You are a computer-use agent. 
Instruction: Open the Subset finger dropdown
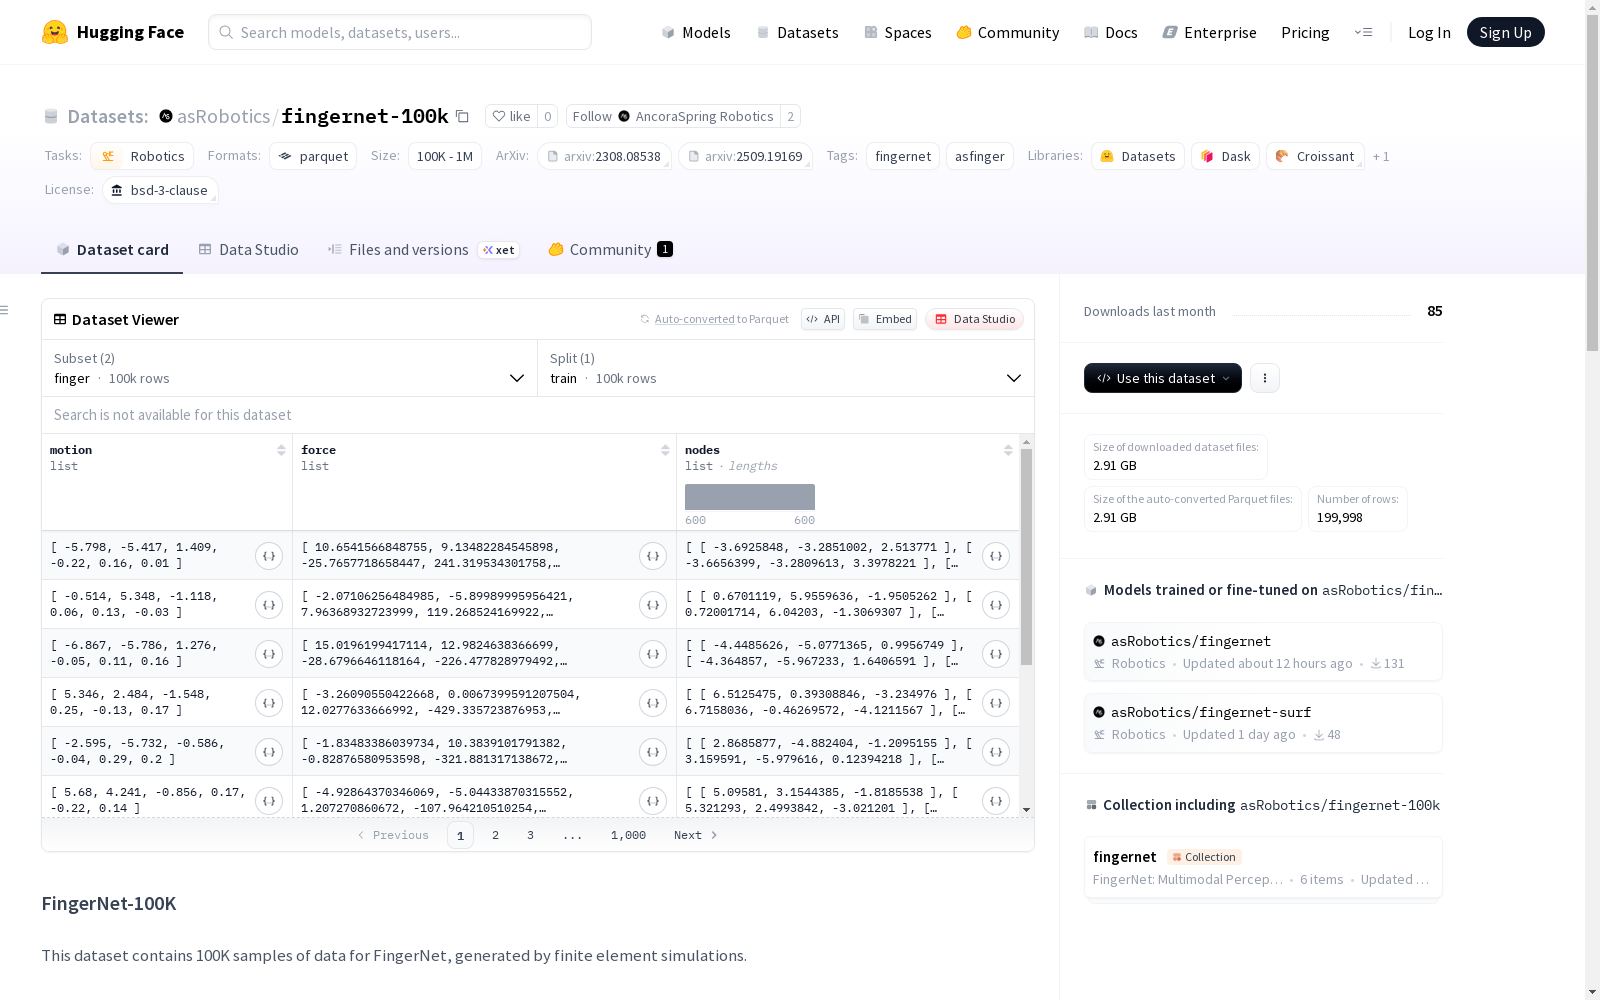coord(290,368)
